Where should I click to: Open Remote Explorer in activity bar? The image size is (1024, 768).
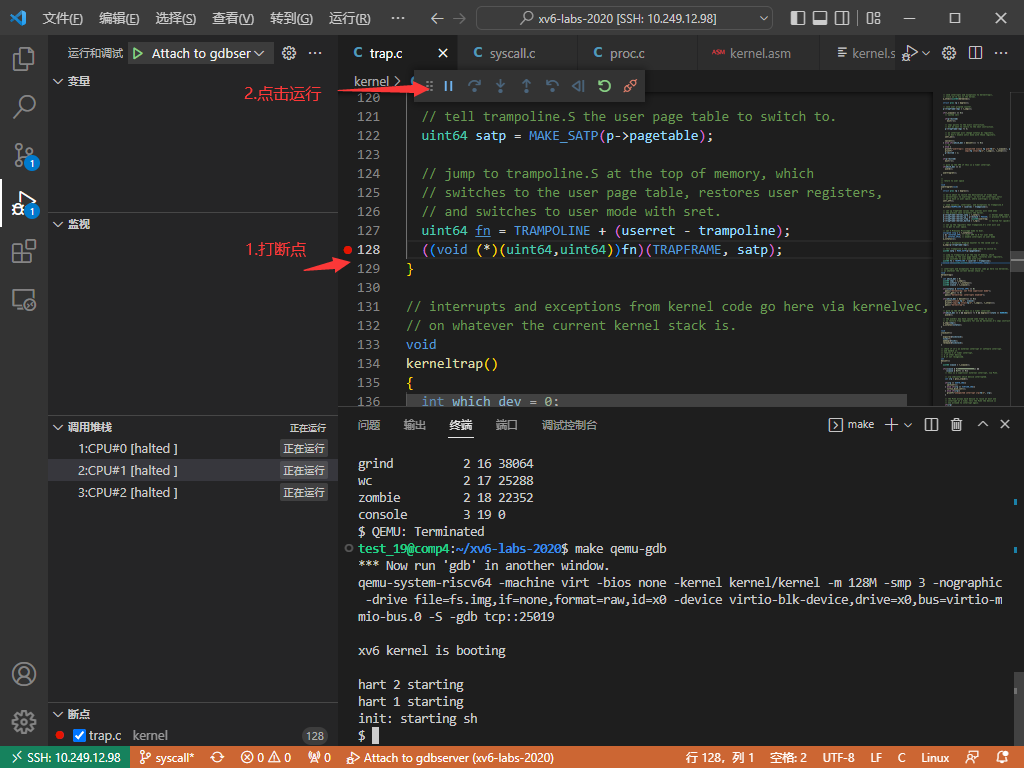pos(24,299)
